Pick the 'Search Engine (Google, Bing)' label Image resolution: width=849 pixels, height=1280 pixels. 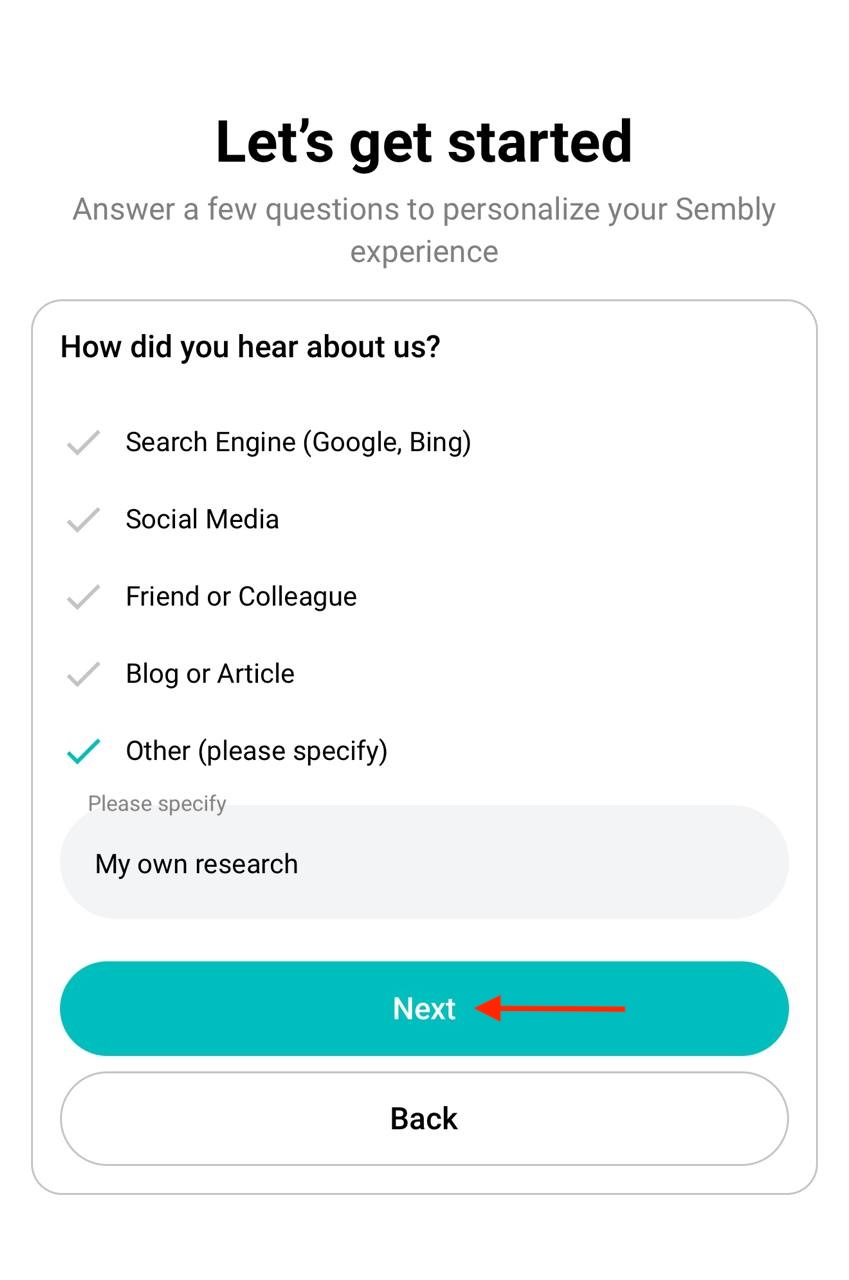298,442
